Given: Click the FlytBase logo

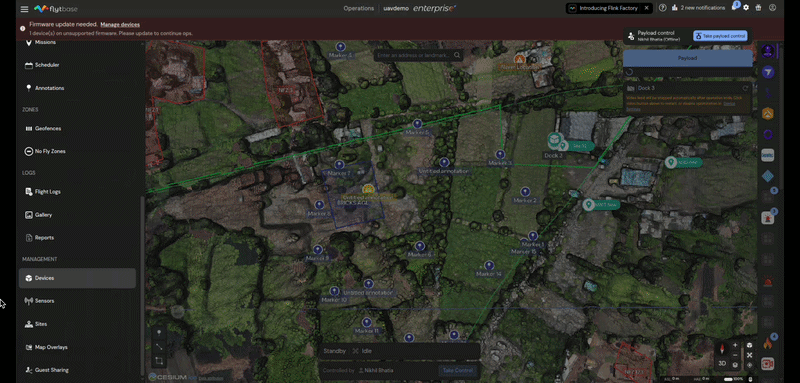Looking at the screenshot, I should [56, 9].
